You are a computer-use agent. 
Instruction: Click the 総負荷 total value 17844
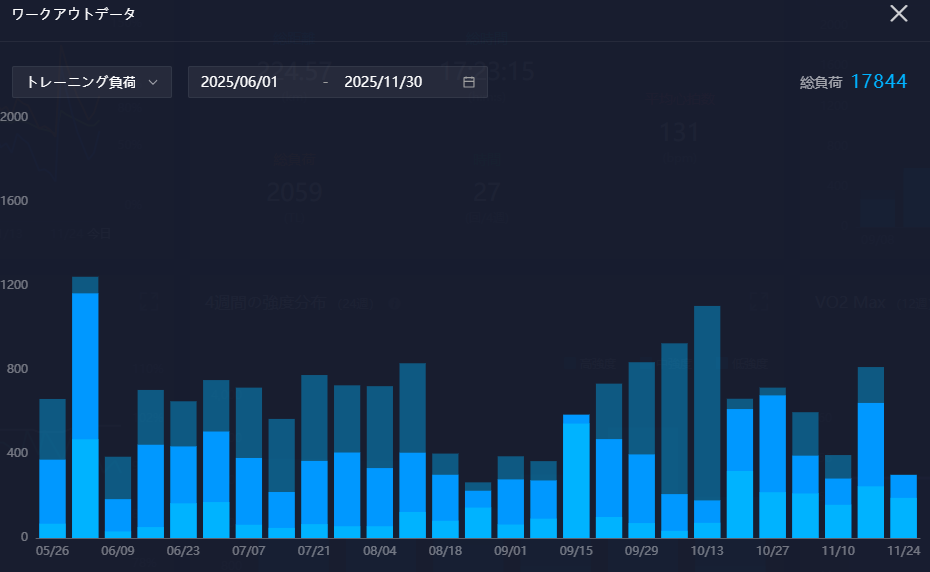click(x=878, y=82)
